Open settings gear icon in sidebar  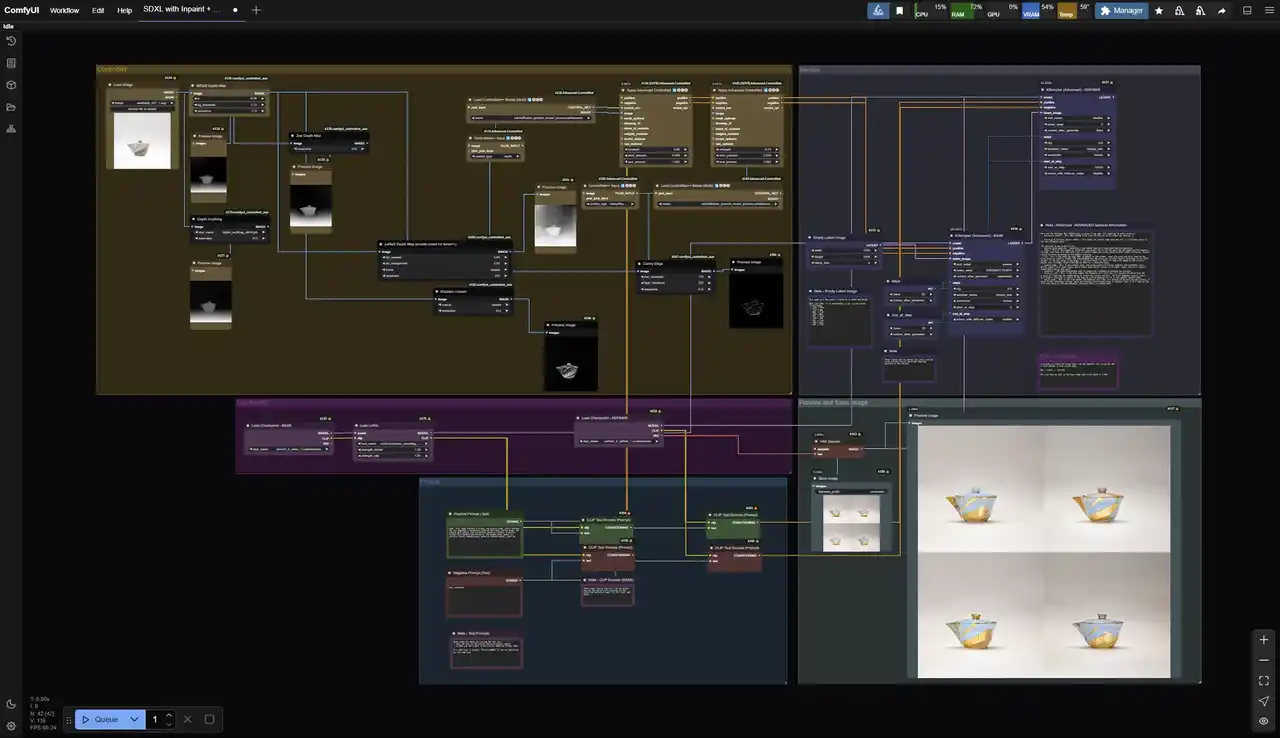click(11, 726)
